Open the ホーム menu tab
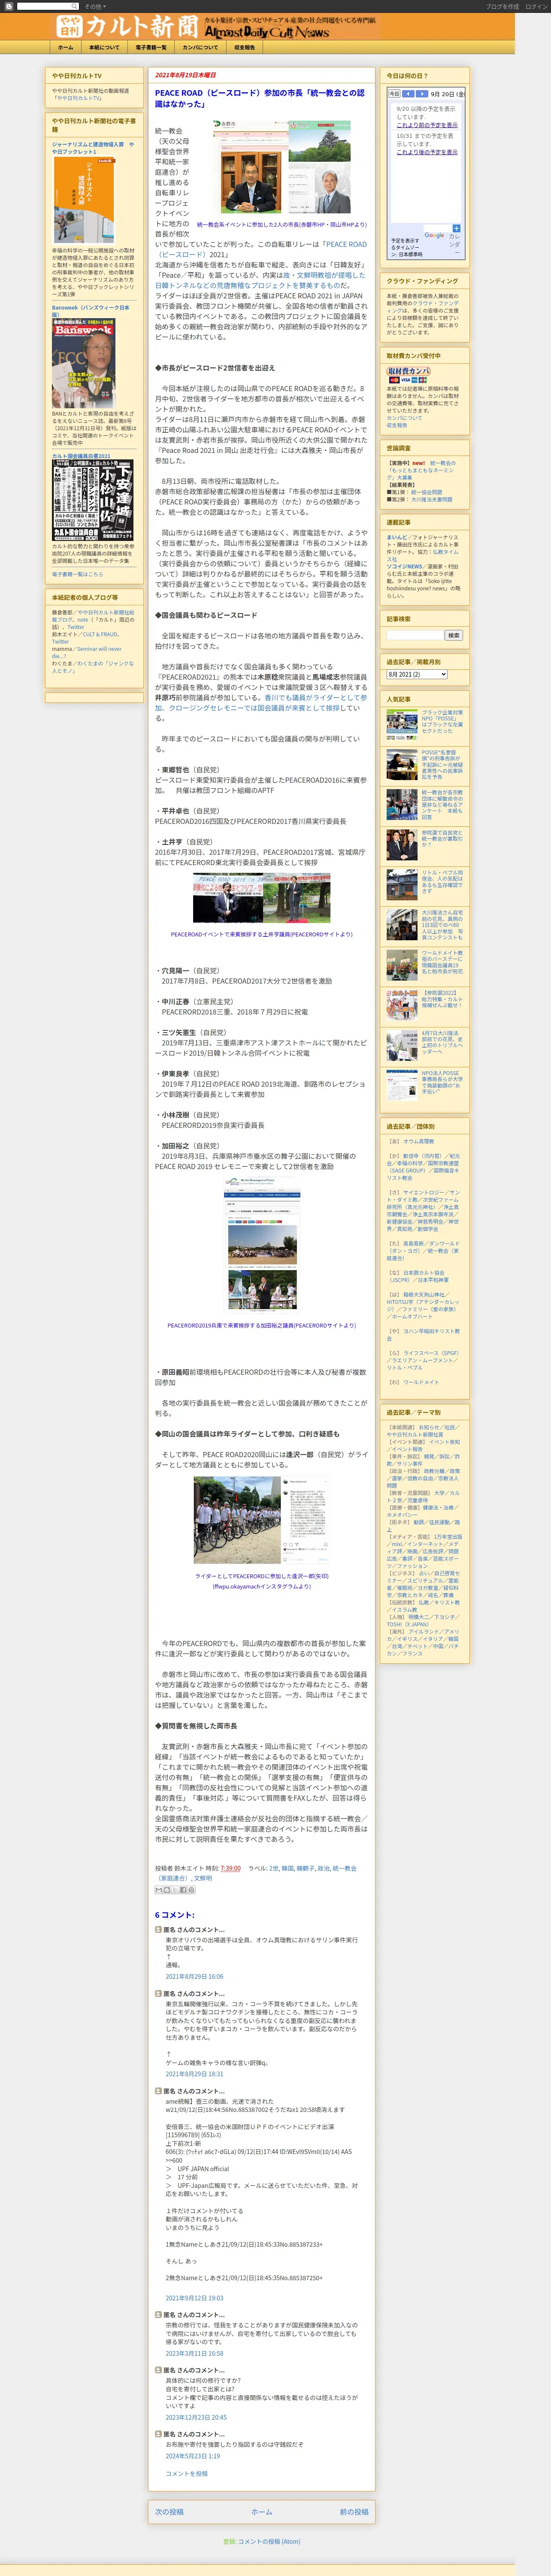Image resolution: width=551 pixels, height=2576 pixels. pyautogui.click(x=65, y=47)
